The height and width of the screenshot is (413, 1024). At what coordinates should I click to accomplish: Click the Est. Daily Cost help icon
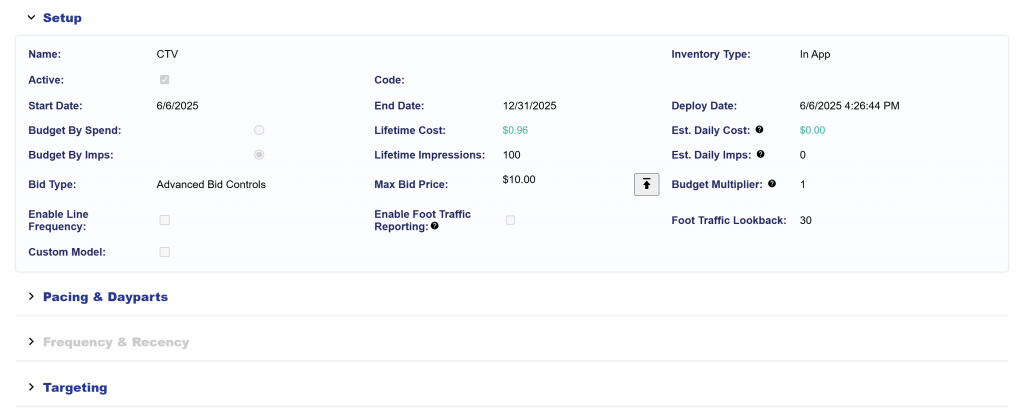(x=760, y=130)
